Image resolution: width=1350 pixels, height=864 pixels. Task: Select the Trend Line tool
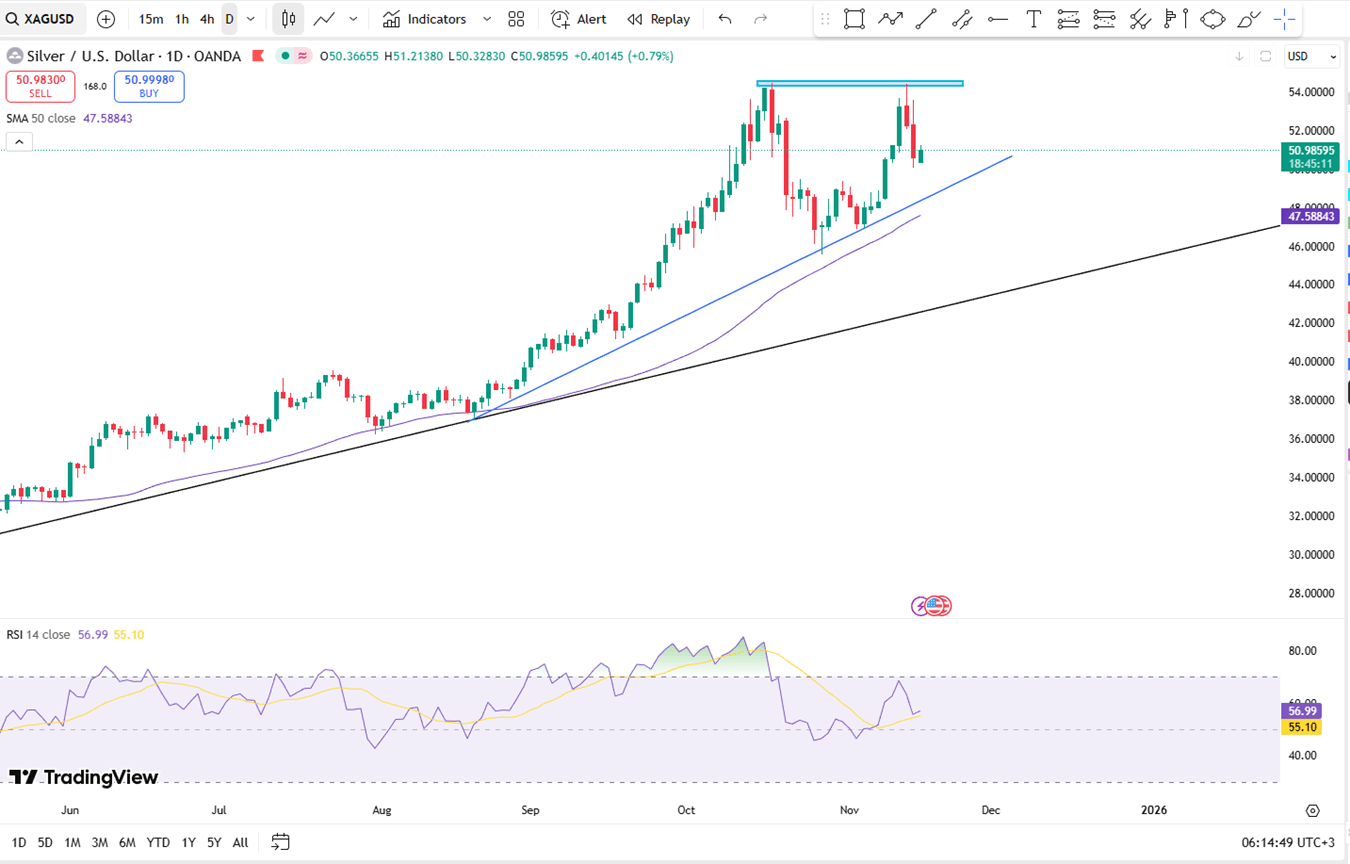pyautogui.click(x=926, y=19)
